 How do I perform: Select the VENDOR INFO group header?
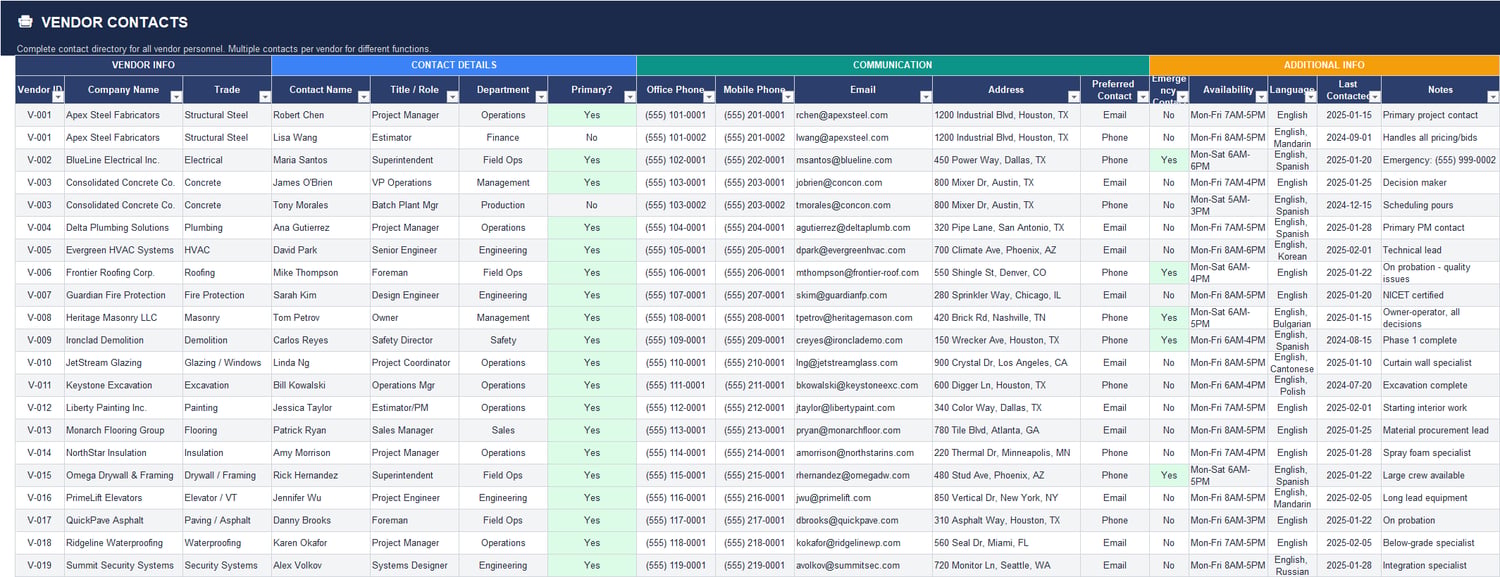coord(143,65)
